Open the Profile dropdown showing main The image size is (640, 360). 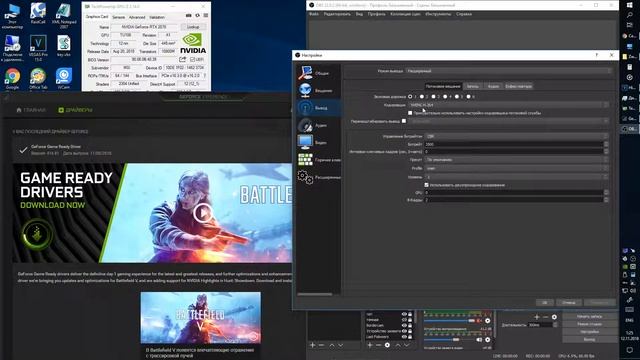(x=516, y=168)
